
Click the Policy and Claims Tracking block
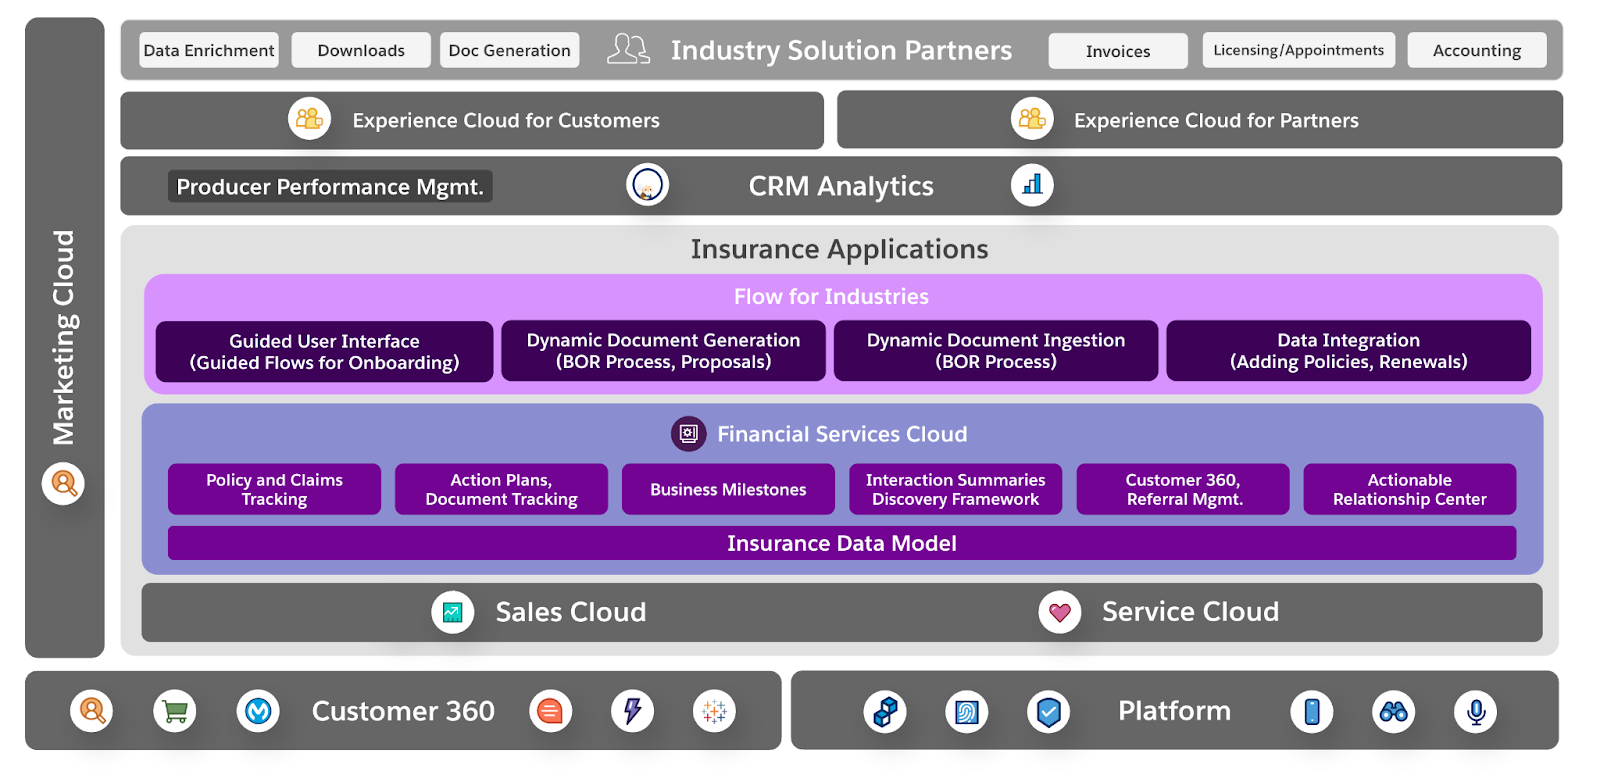(x=274, y=489)
